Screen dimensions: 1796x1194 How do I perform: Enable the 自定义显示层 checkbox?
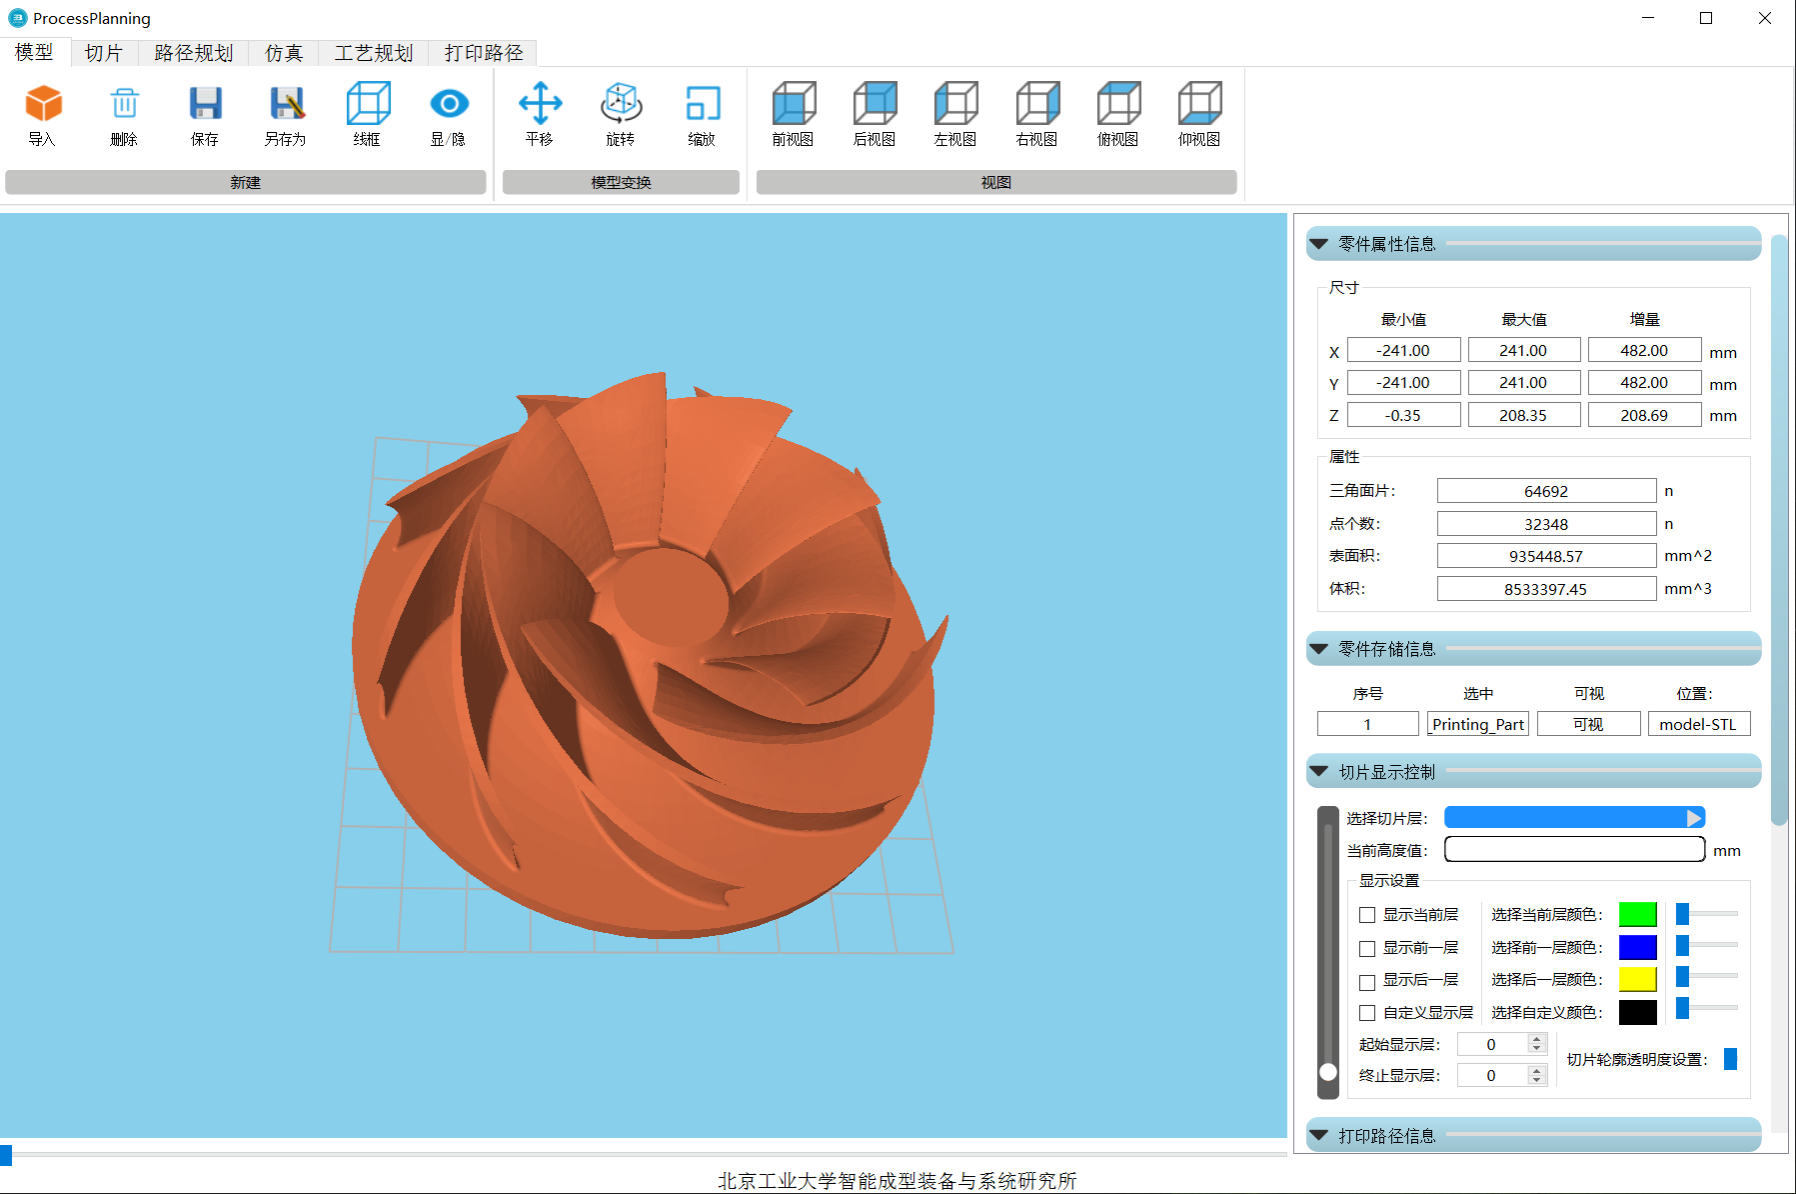[1367, 1013]
